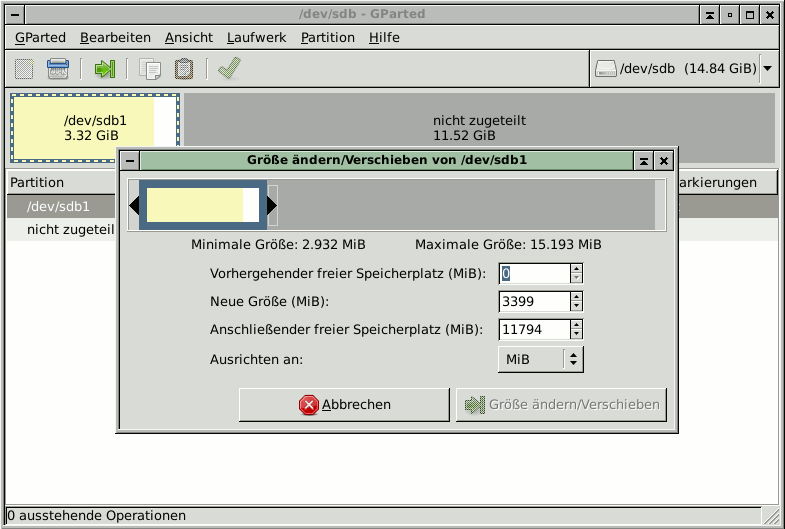Decrease the Anschließender freier Speicherplatz value
785x529 pixels.
(x=576, y=334)
